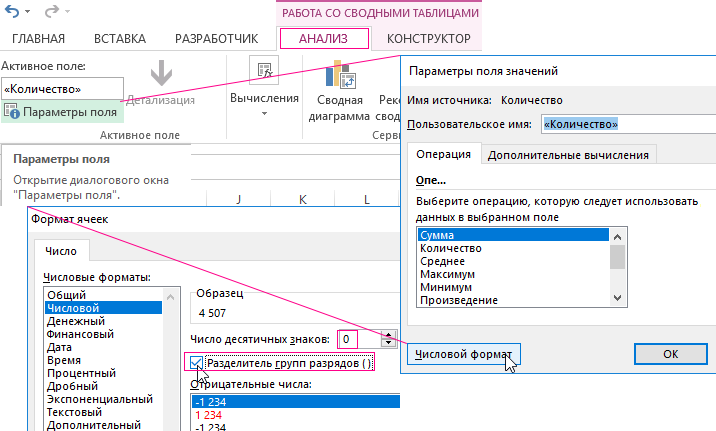Expand the Вычисления dropdown arrow
This screenshot has width=716, height=431.
point(264,113)
